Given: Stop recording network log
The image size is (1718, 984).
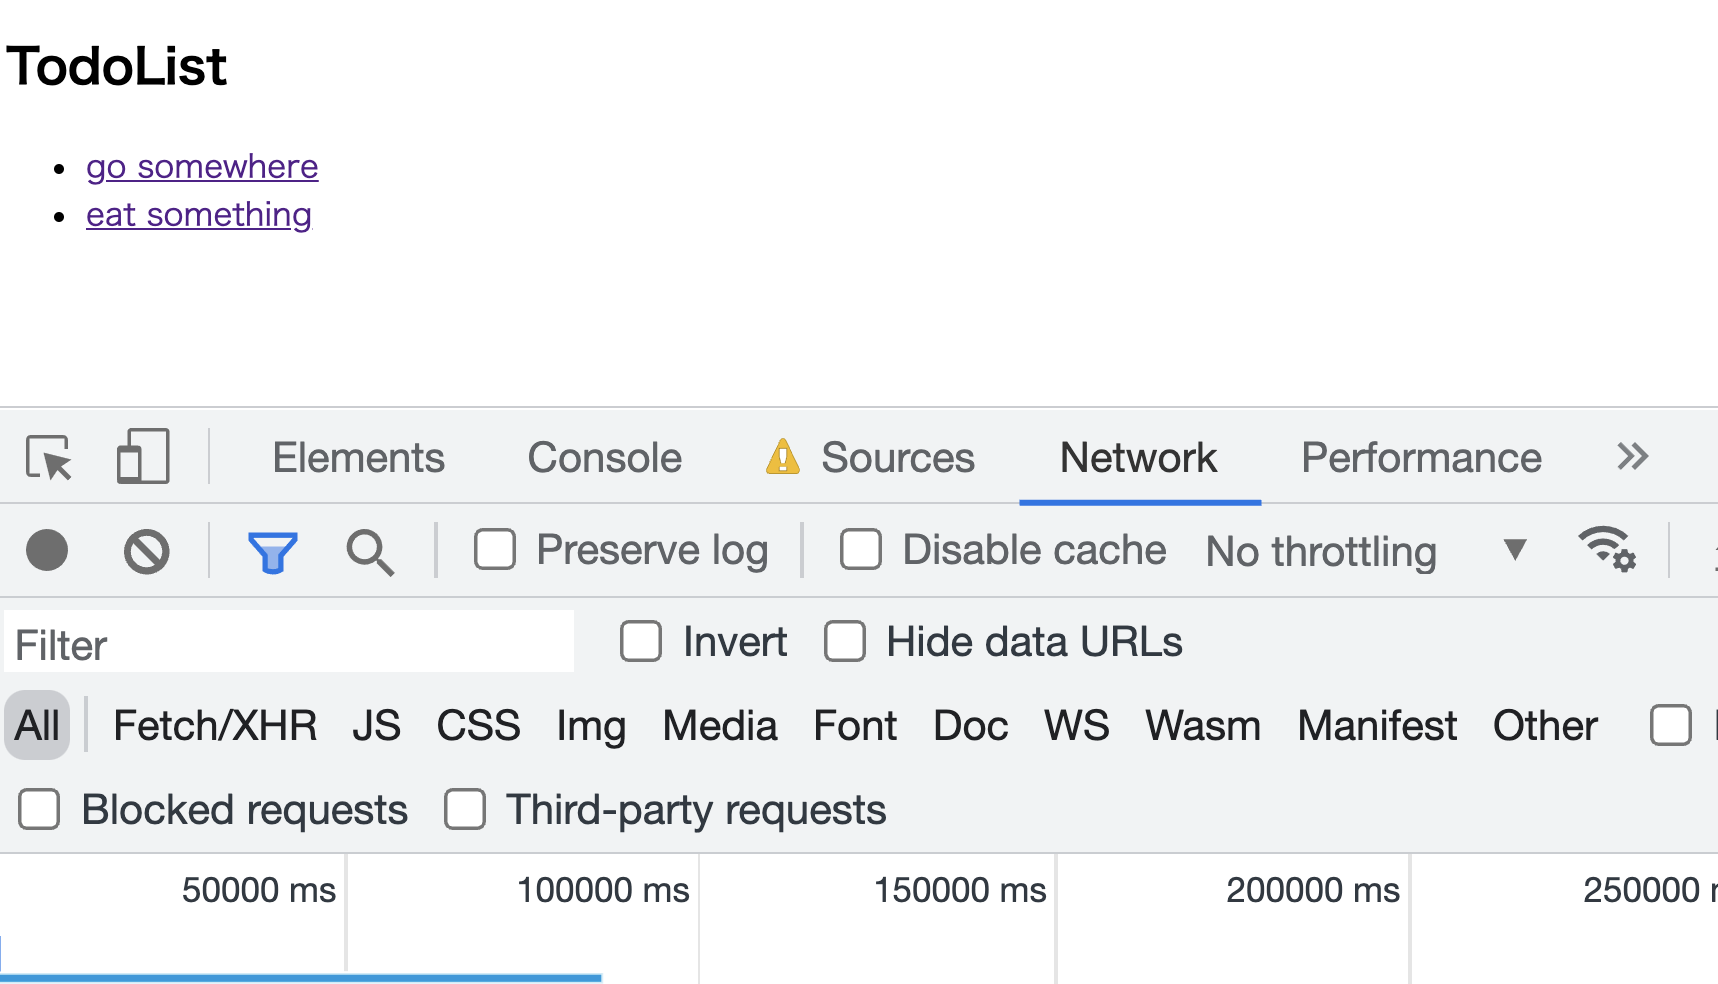Looking at the screenshot, I should 47,551.
